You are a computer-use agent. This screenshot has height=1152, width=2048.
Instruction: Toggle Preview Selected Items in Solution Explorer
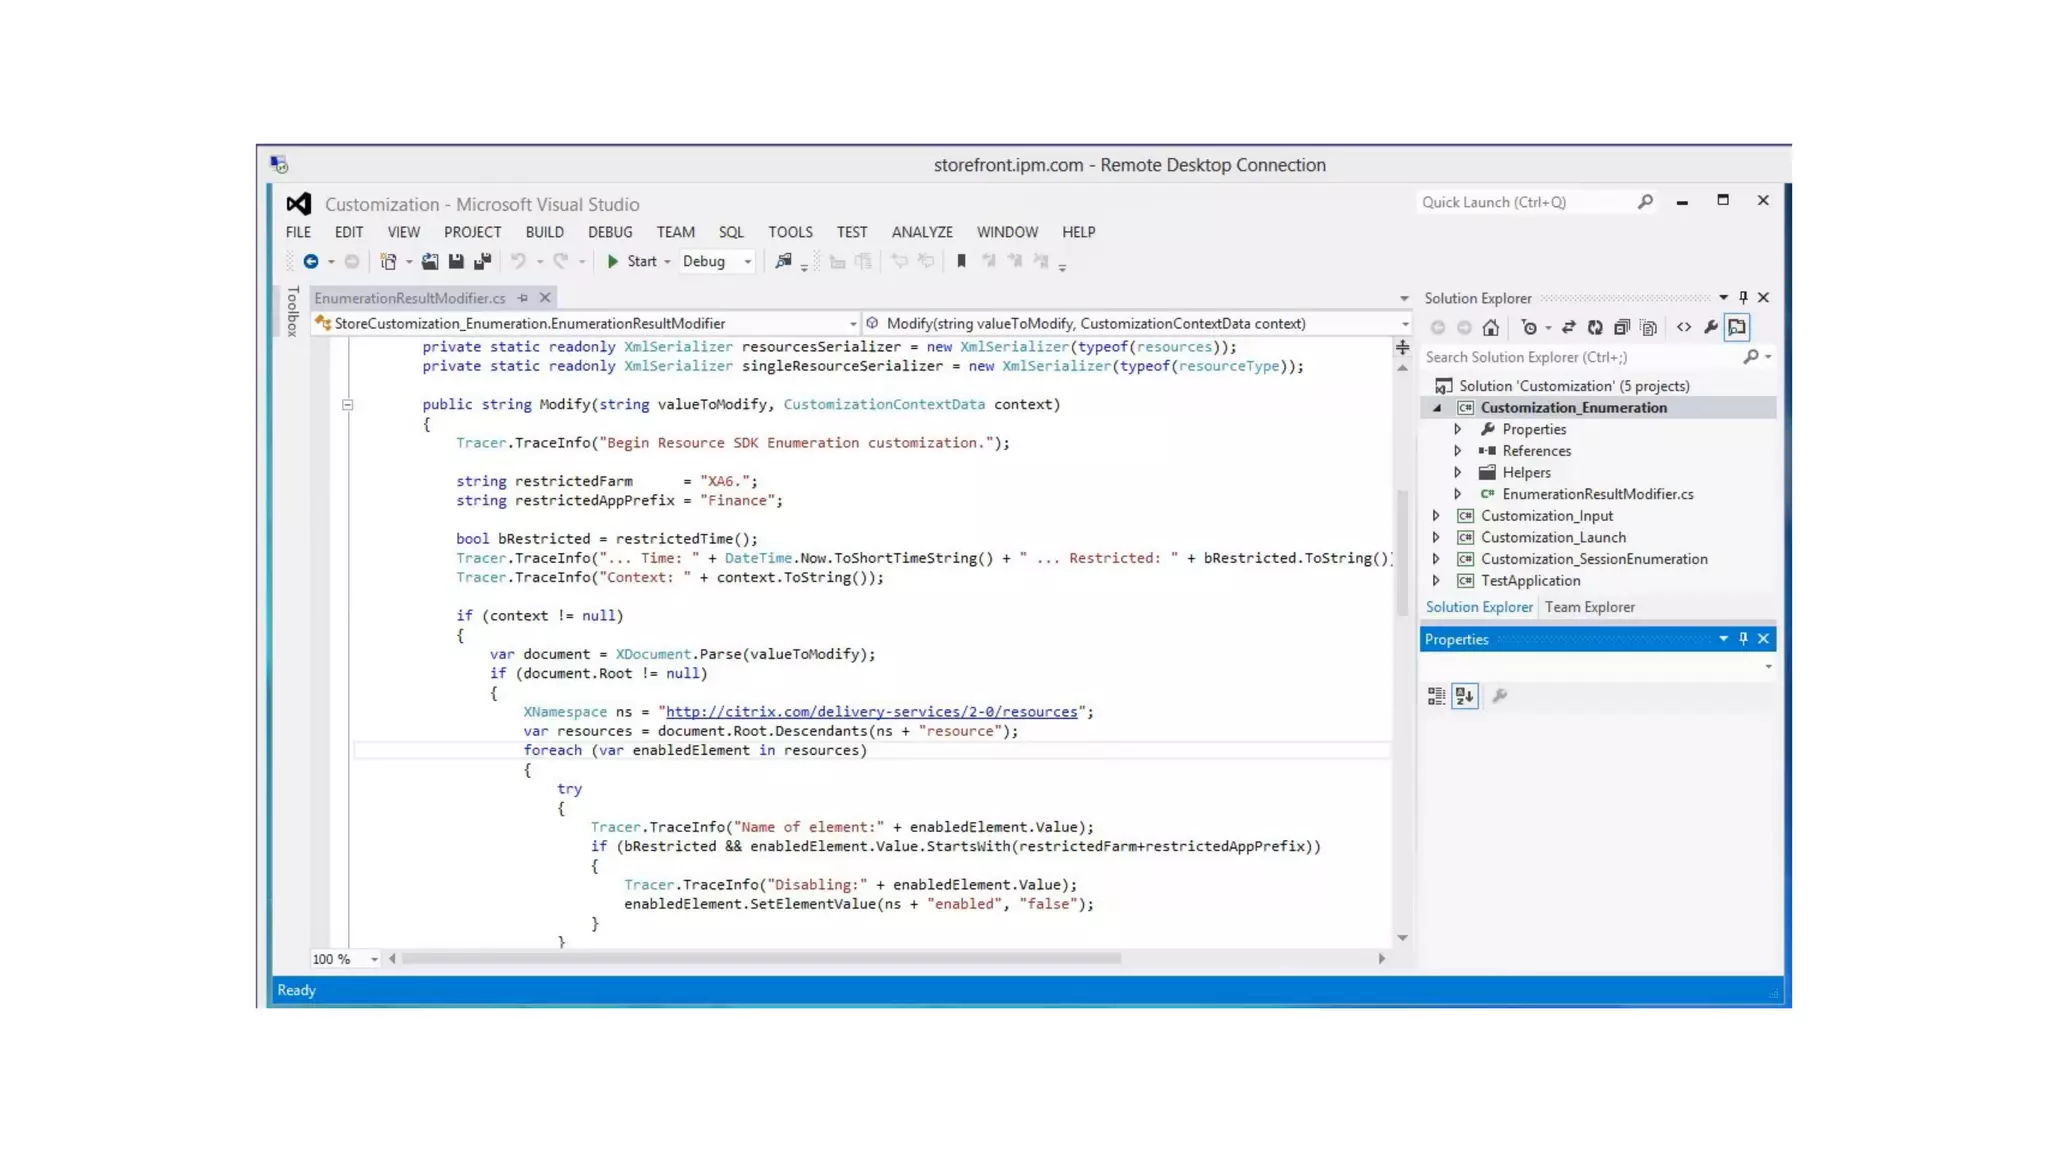1737,327
